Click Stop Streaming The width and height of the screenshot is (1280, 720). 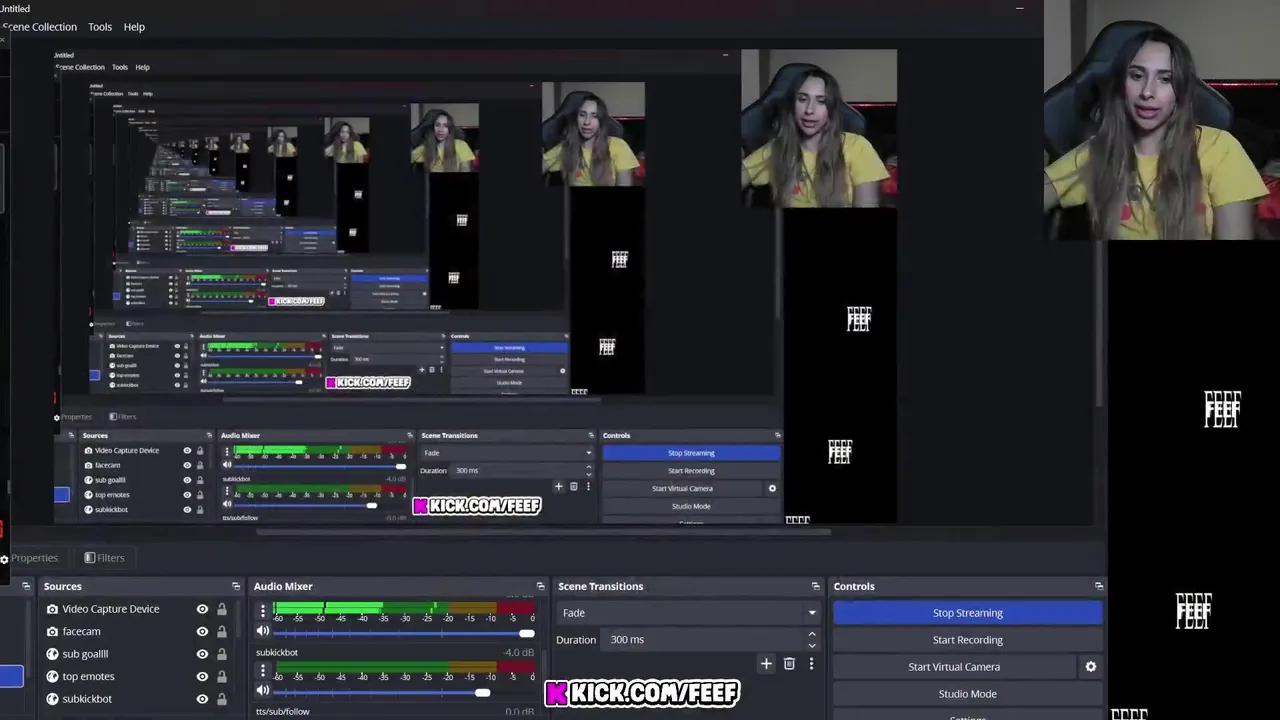coord(967,613)
